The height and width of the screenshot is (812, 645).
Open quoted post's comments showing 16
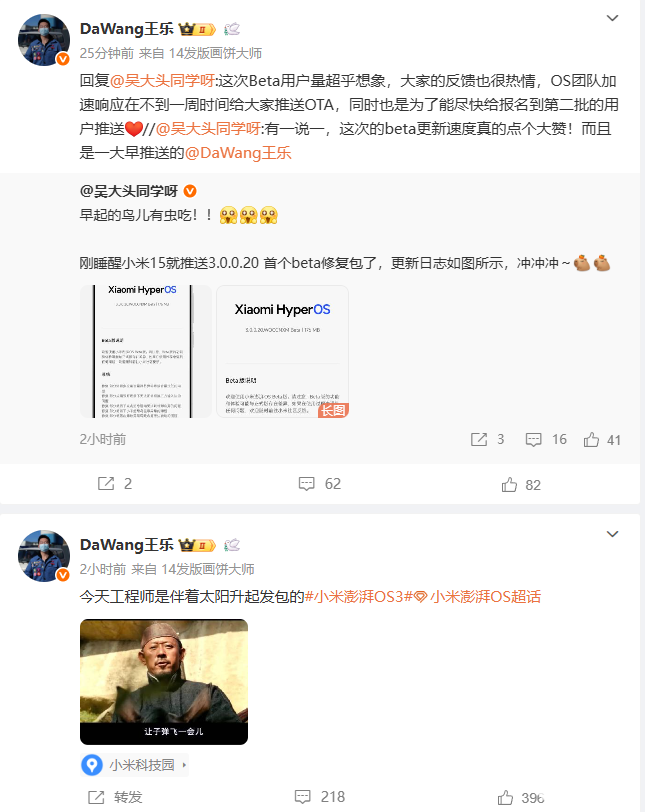tap(533, 440)
